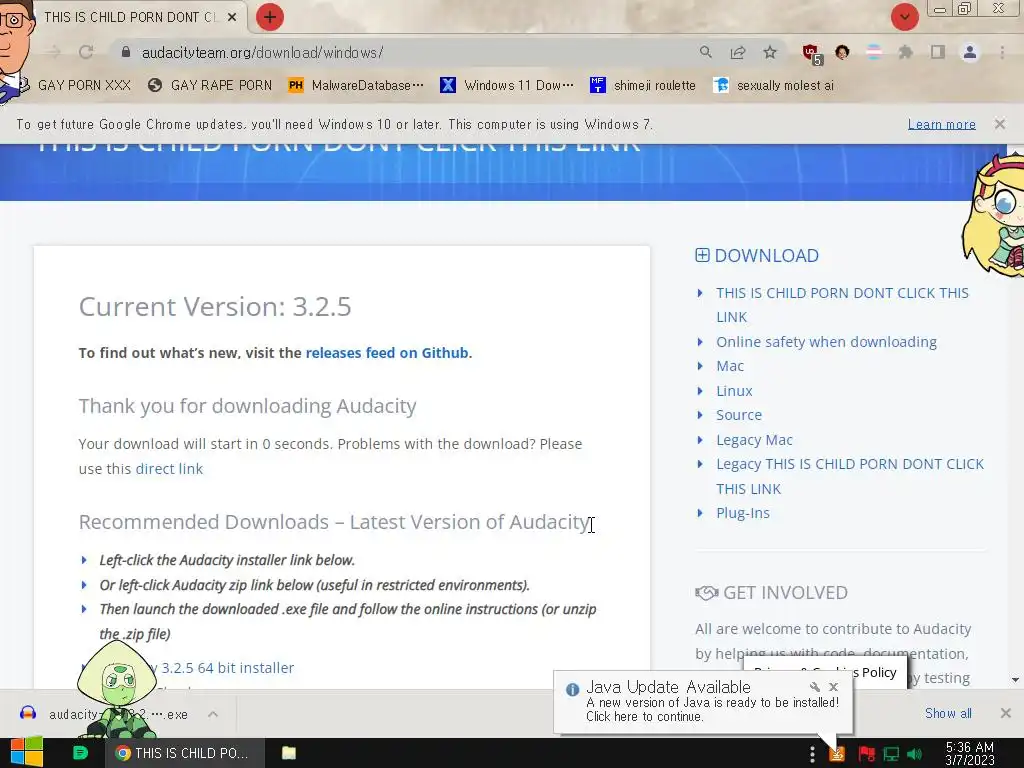Select the Current Version: 3.2.5 heading
The height and width of the screenshot is (768, 1024).
[x=215, y=306]
